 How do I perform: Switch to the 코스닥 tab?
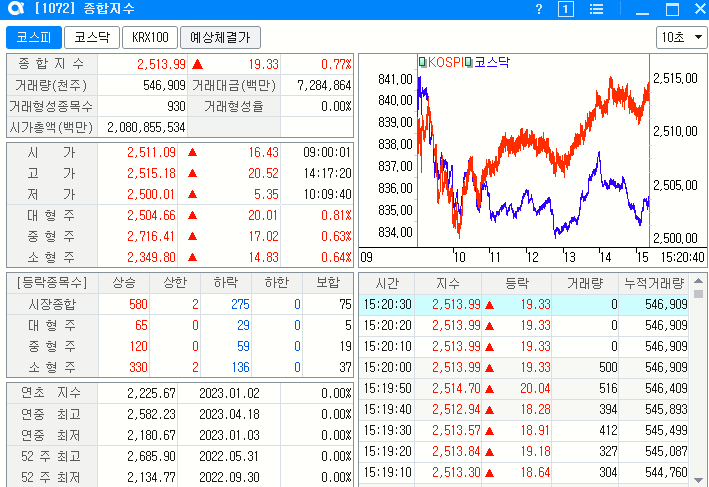(92, 37)
